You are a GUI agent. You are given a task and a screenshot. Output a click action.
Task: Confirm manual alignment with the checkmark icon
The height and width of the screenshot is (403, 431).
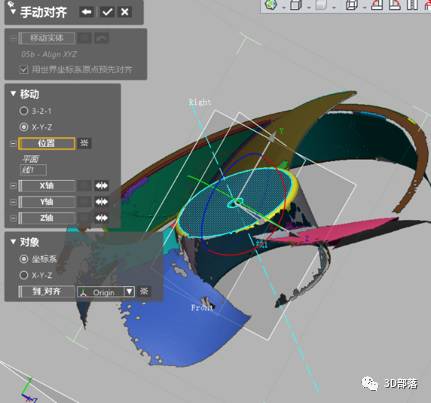tap(107, 12)
